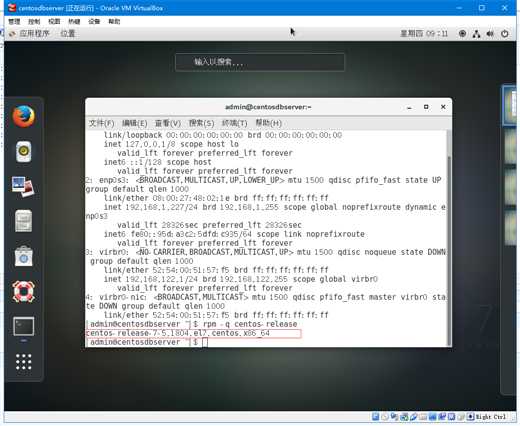
Task: Open the terminal 搜索(S) menu
Action: click(201, 123)
